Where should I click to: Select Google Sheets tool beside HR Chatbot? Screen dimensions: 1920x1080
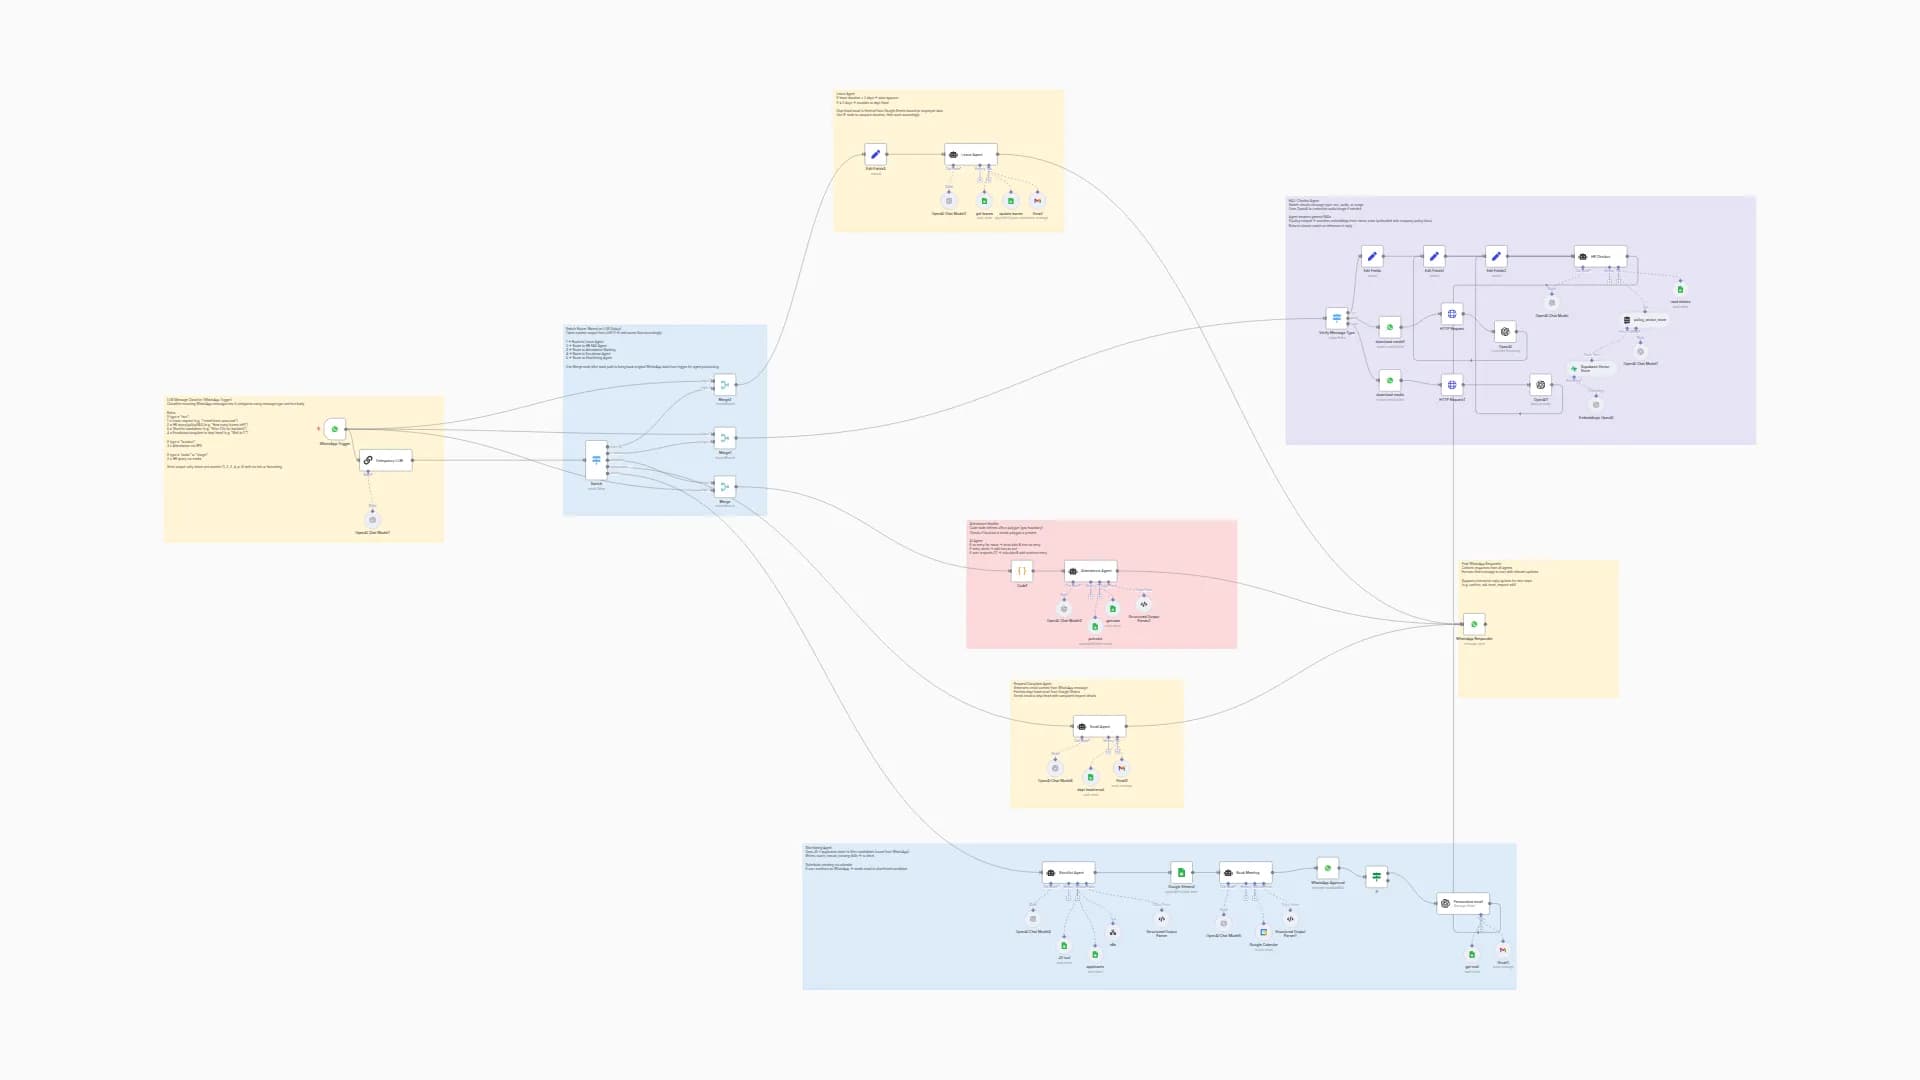(1680, 289)
